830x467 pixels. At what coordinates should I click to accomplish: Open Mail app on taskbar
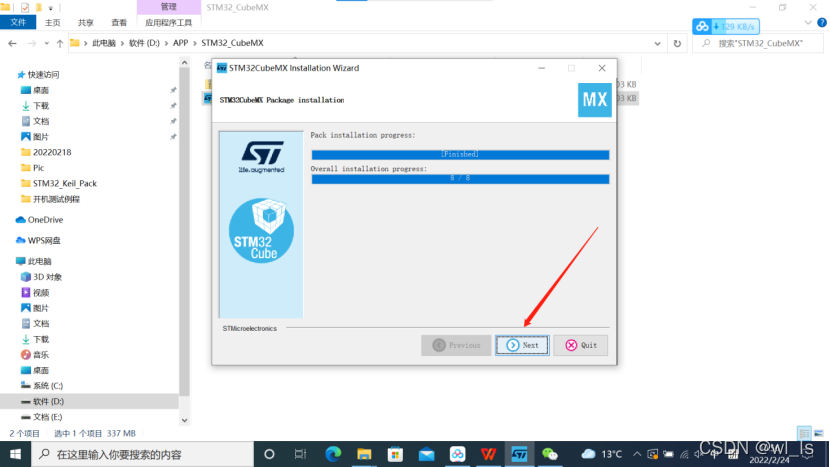pyautogui.click(x=426, y=454)
